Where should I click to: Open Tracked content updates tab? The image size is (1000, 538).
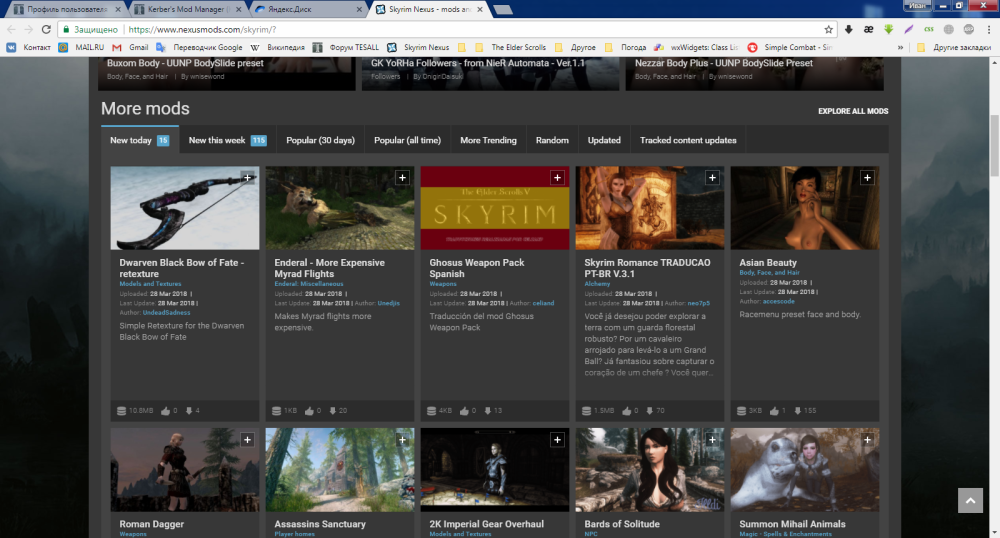(688, 140)
